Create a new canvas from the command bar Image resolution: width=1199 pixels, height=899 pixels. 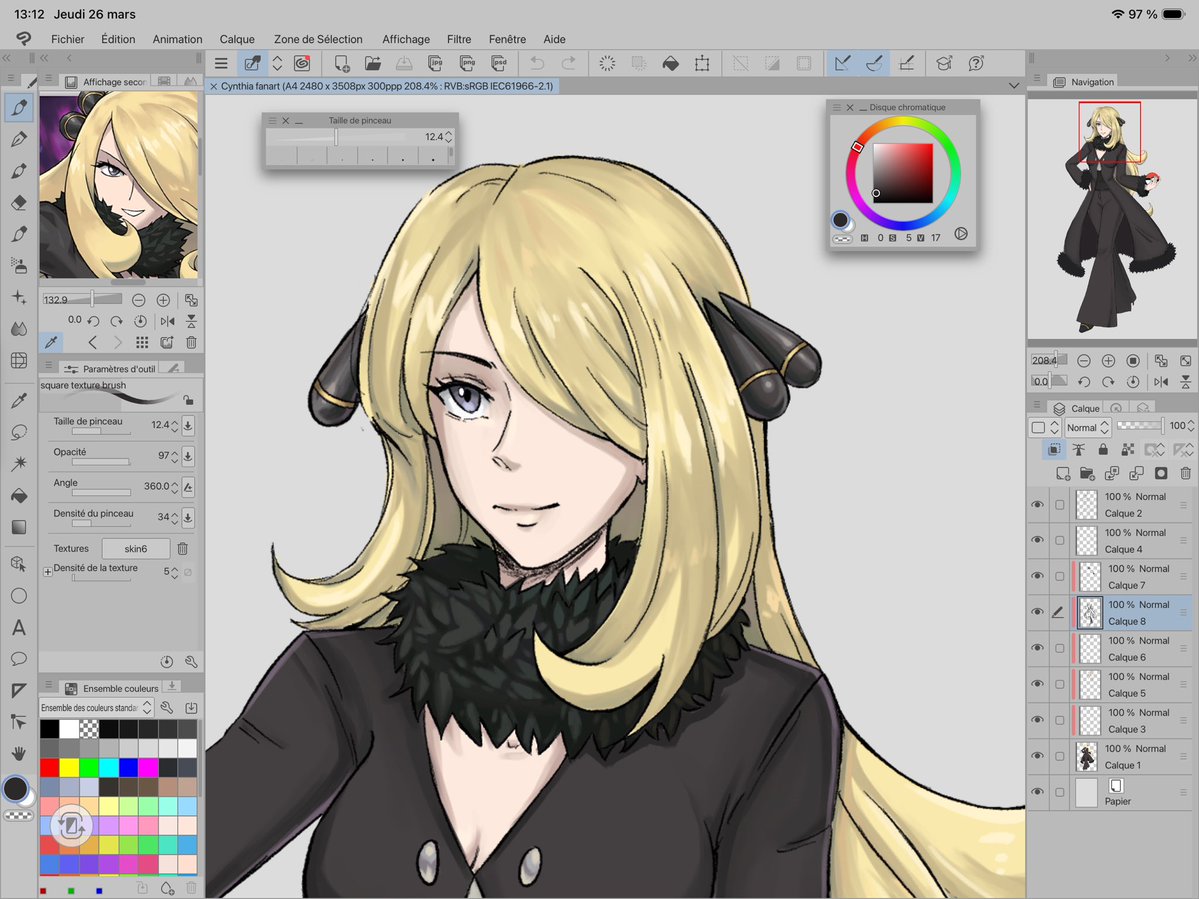click(341, 63)
